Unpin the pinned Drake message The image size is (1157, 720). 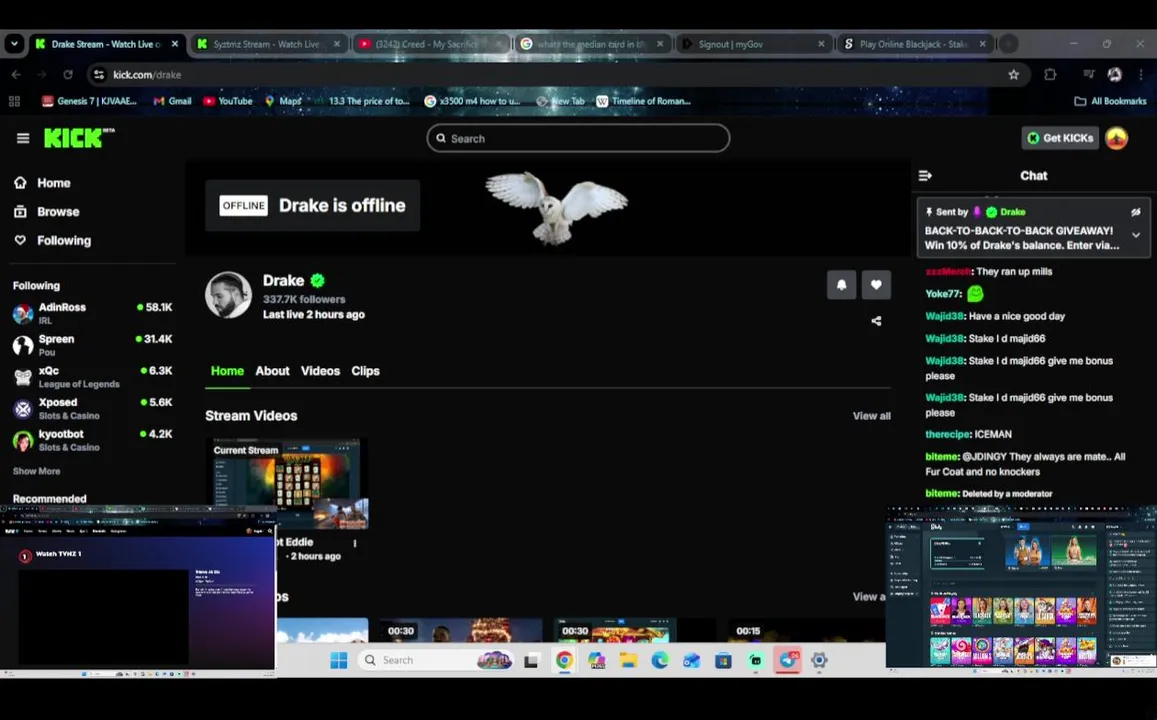coord(1136,212)
